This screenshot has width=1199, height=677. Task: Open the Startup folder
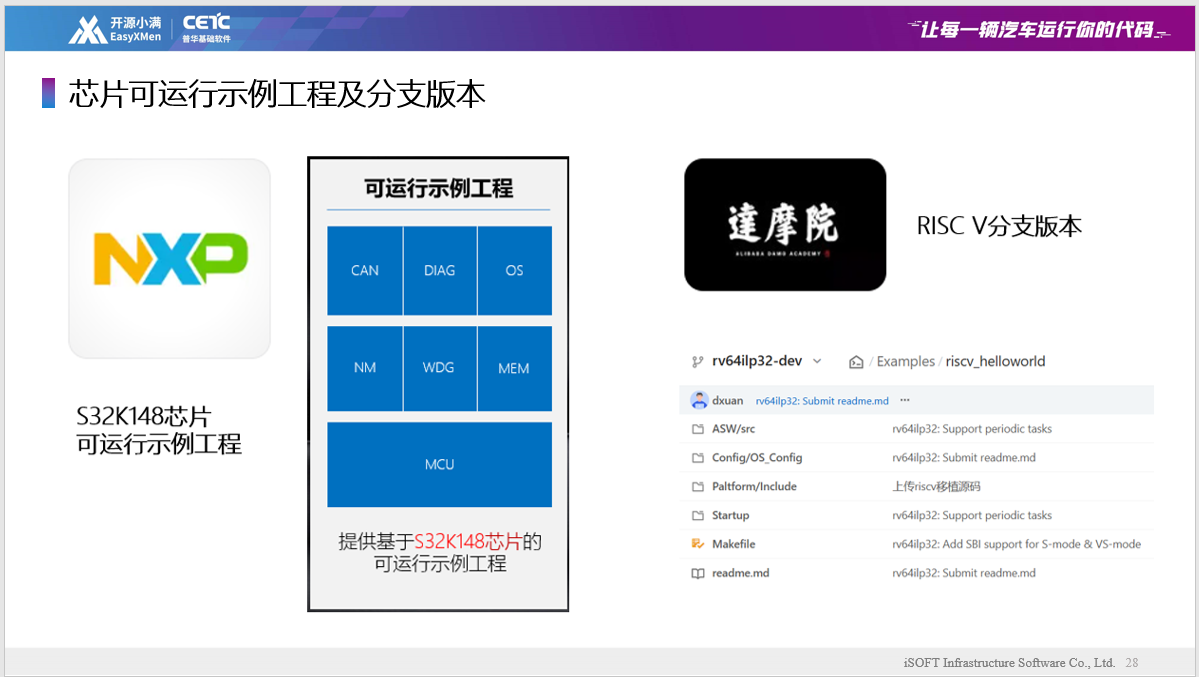coord(730,516)
